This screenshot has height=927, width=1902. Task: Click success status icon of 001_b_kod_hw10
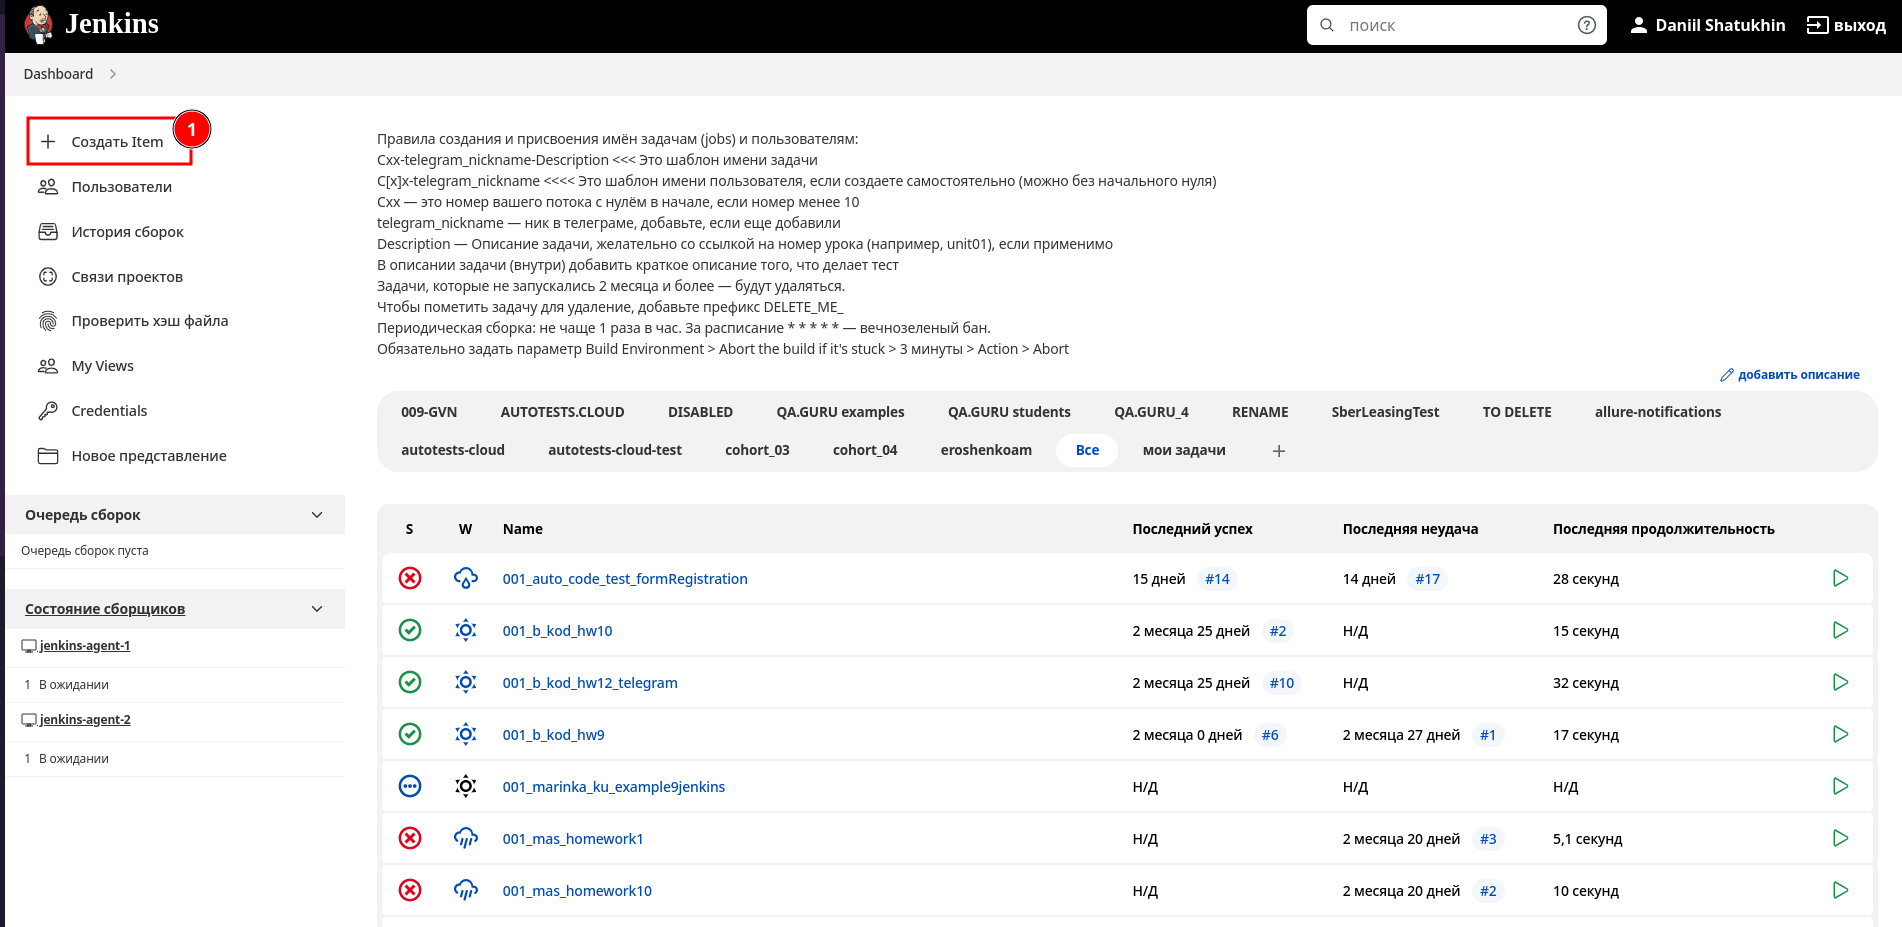pyautogui.click(x=410, y=630)
